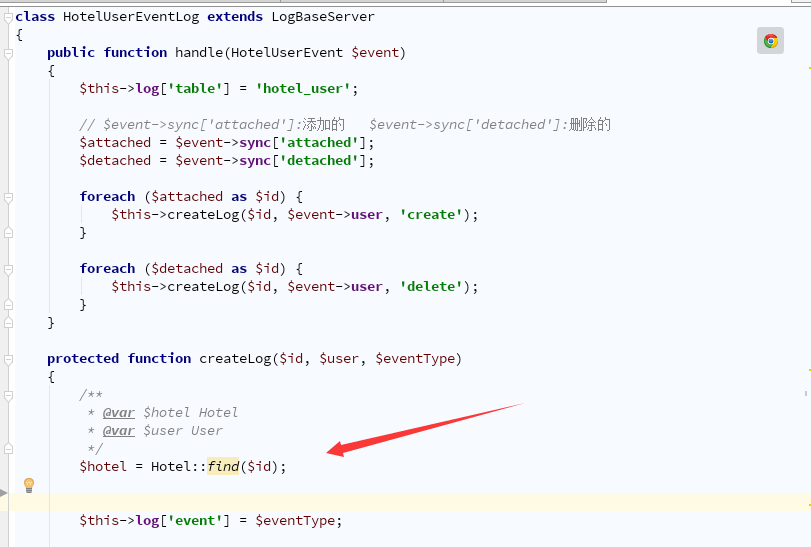
Task: Click HotelUserEventLog class name
Action: click(x=131, y=17)
